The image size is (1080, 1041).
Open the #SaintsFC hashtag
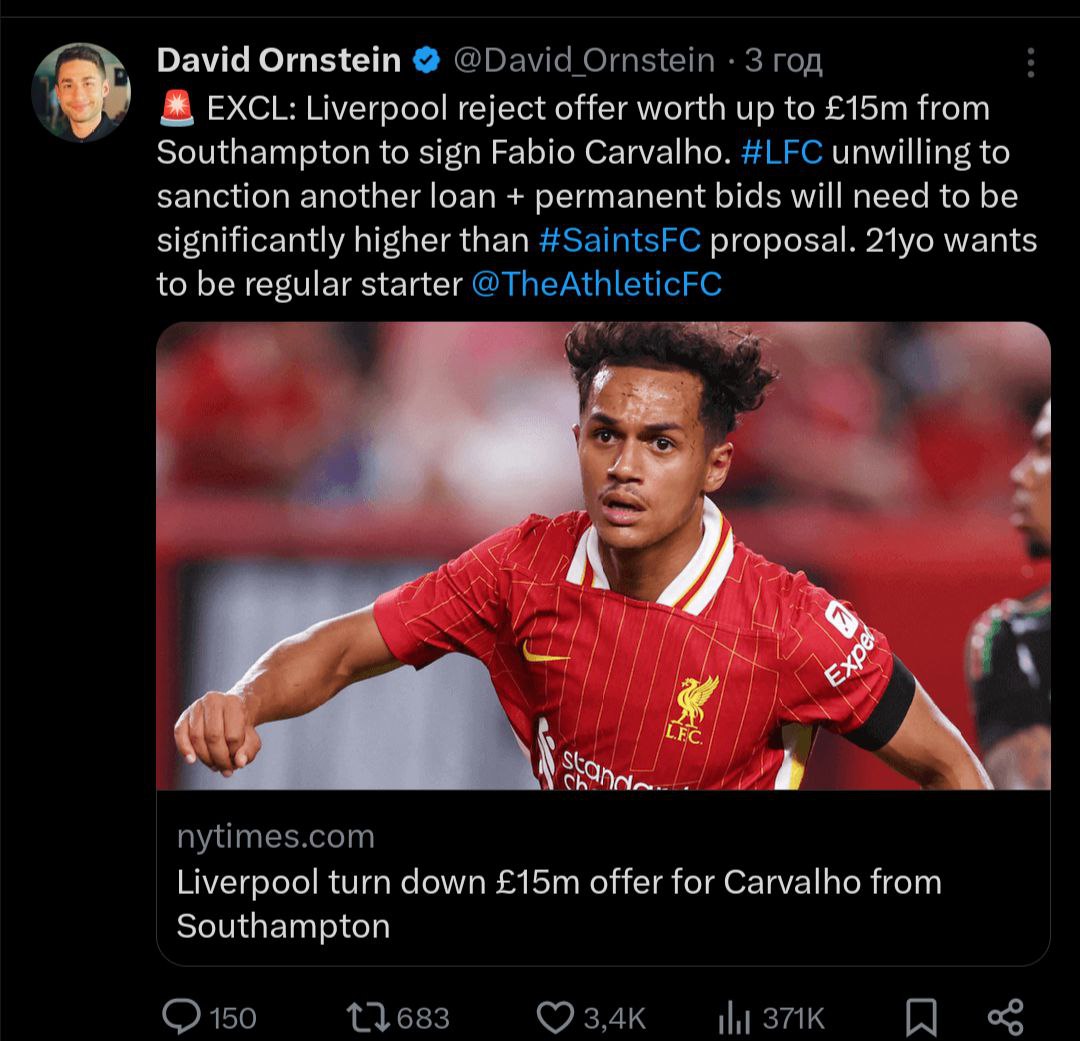coord(620,240)
